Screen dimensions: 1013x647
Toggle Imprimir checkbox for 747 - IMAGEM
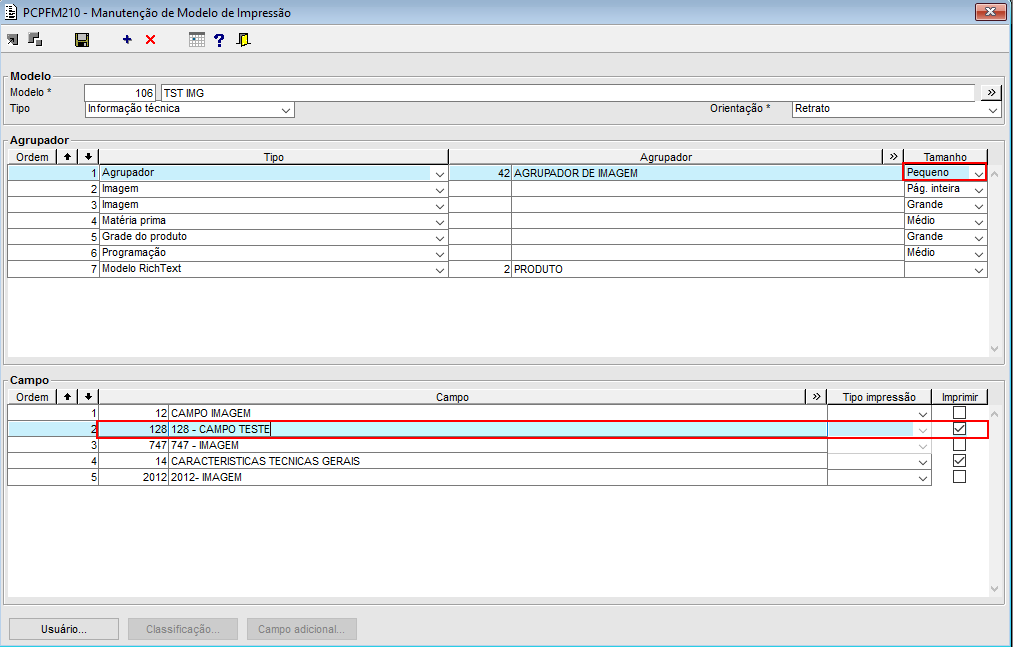pyautogui.click(x=959, y=445)
